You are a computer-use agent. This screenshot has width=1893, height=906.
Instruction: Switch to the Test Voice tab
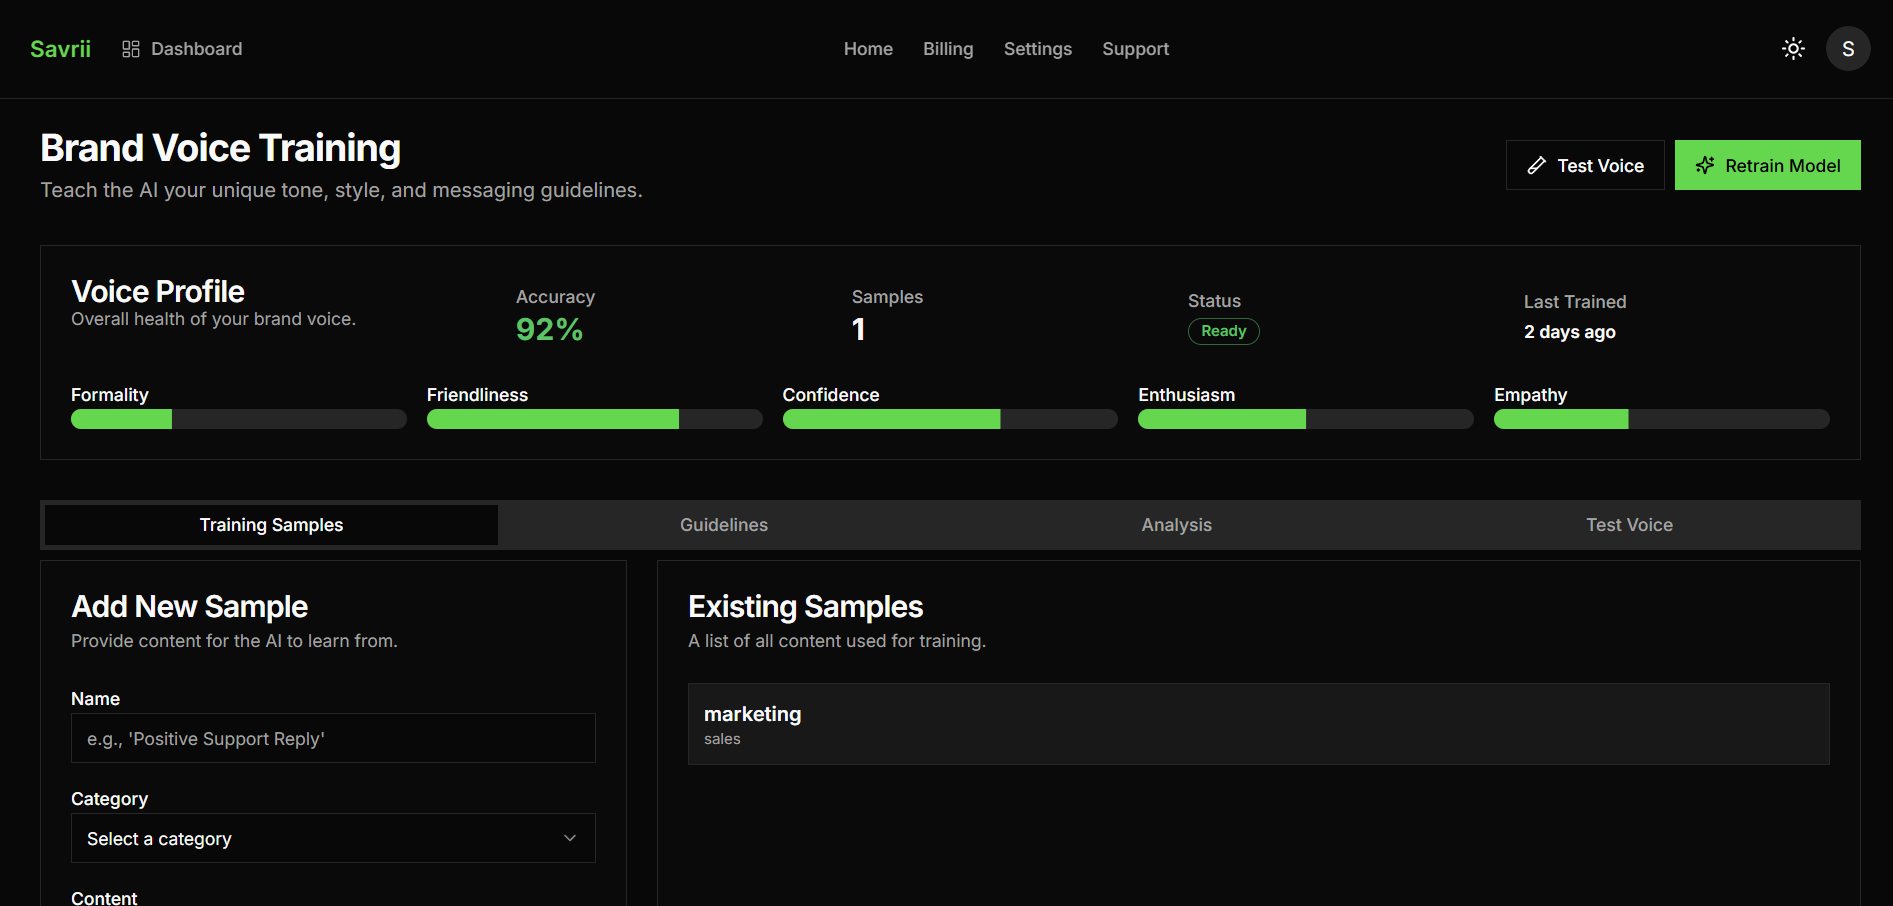(1629, 525)
